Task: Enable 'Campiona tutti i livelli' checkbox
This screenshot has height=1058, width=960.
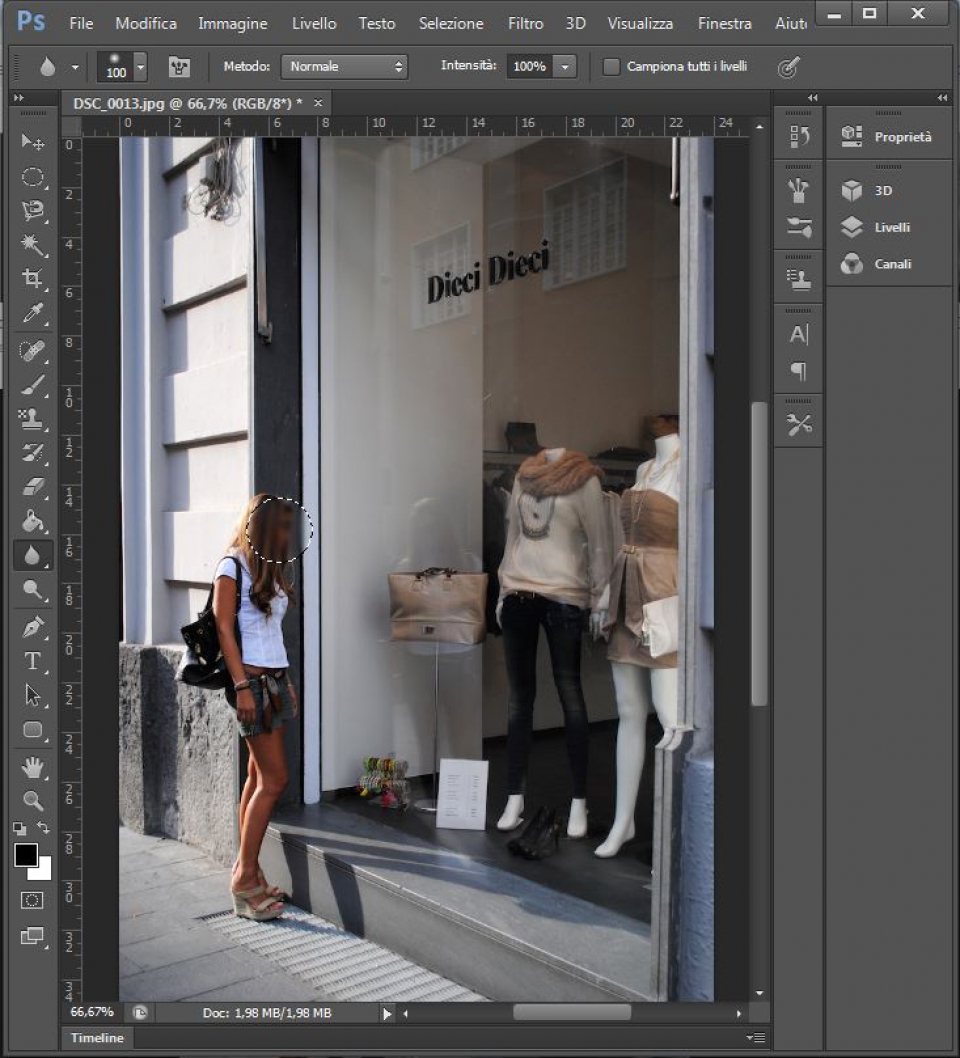Action: tap(611, 67)
